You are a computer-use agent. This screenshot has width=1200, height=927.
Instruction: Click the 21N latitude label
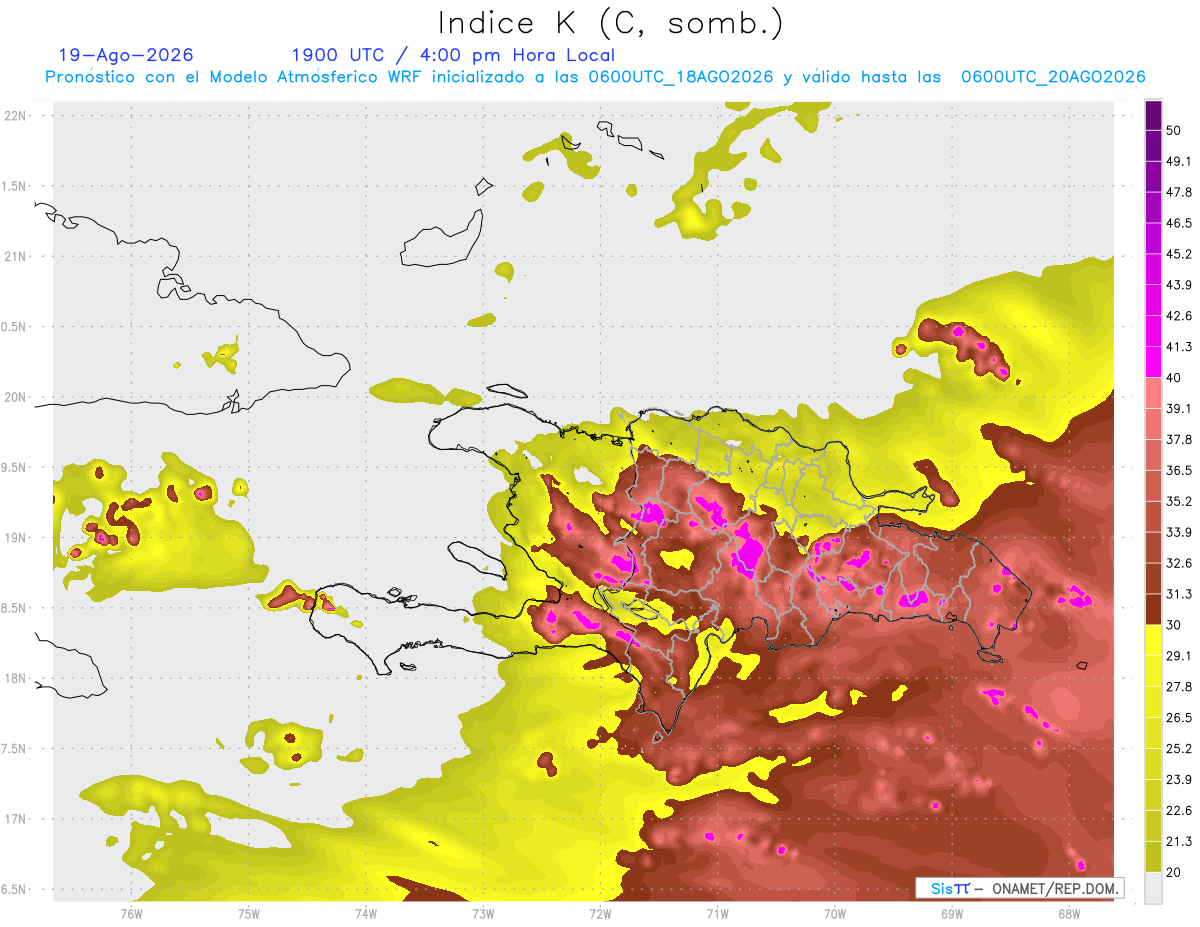point(15,256)
